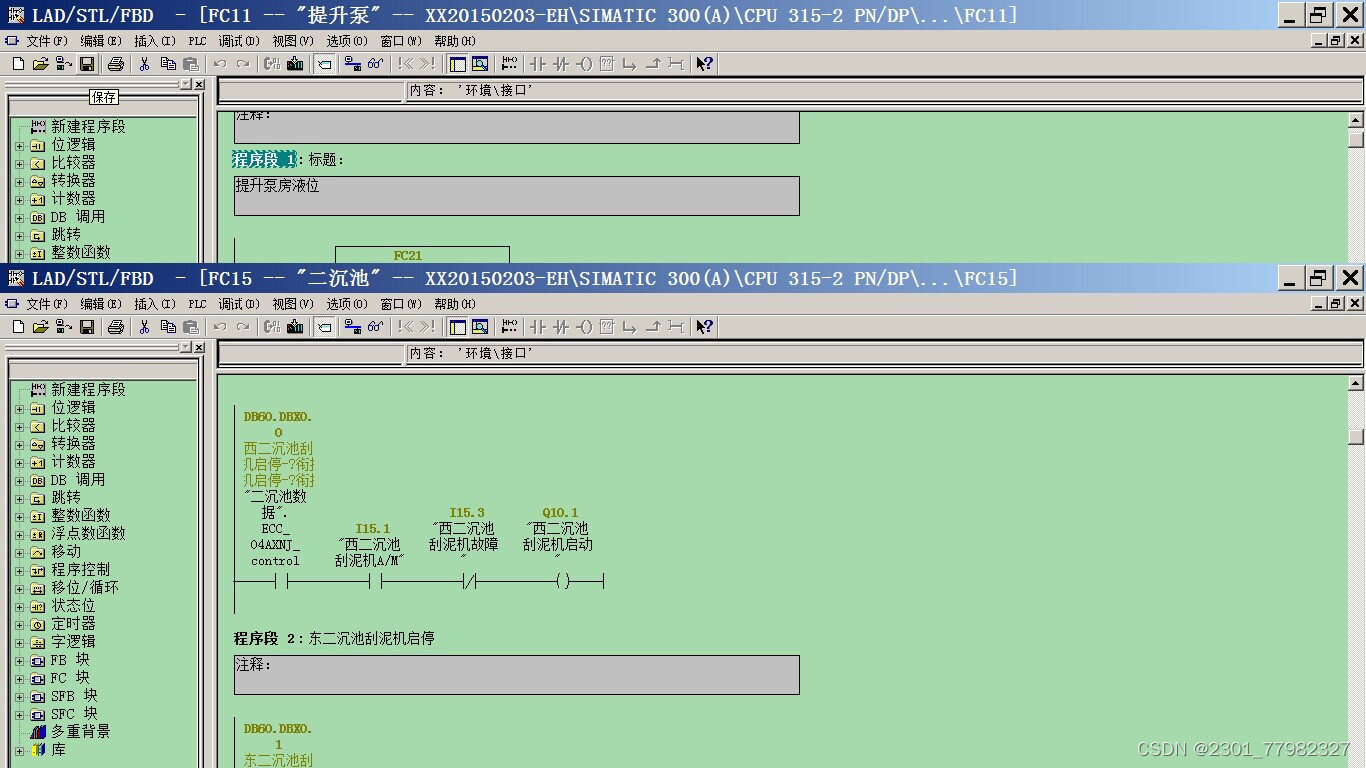Select the Q10.1 output coil in FC15
Screen dimensions: 1366x768
(x=564, y=581)
